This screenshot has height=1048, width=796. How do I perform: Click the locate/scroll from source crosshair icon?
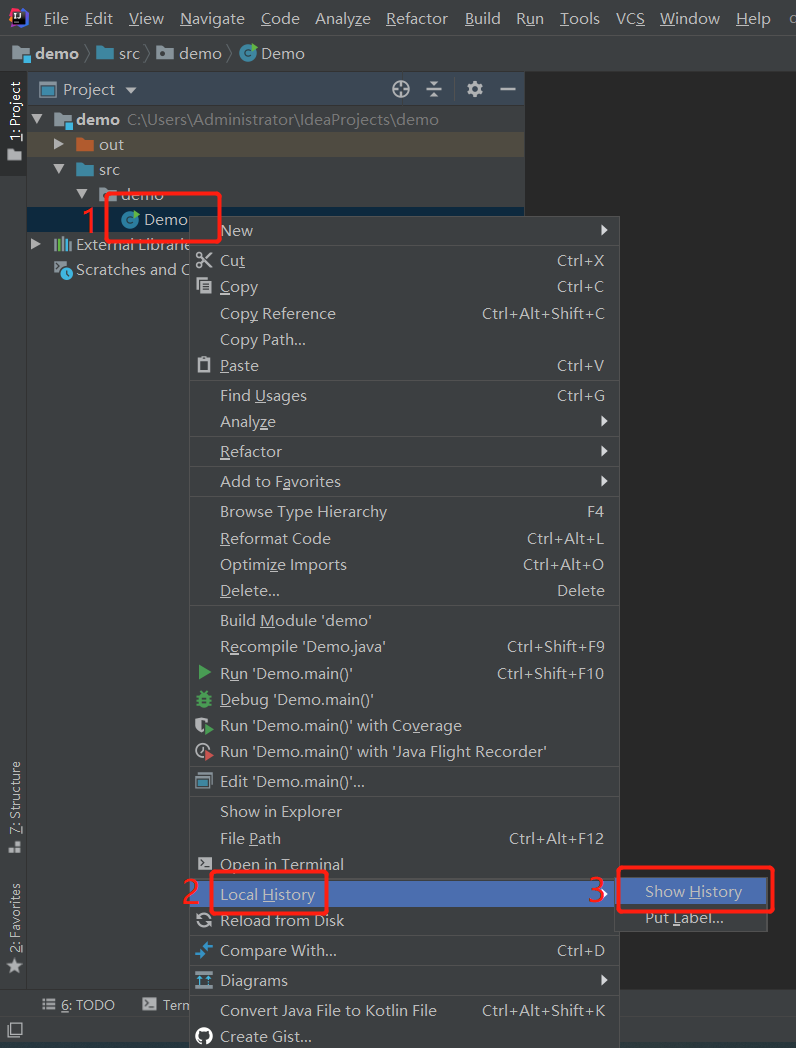pyautogui.click(x=401, y=89)
